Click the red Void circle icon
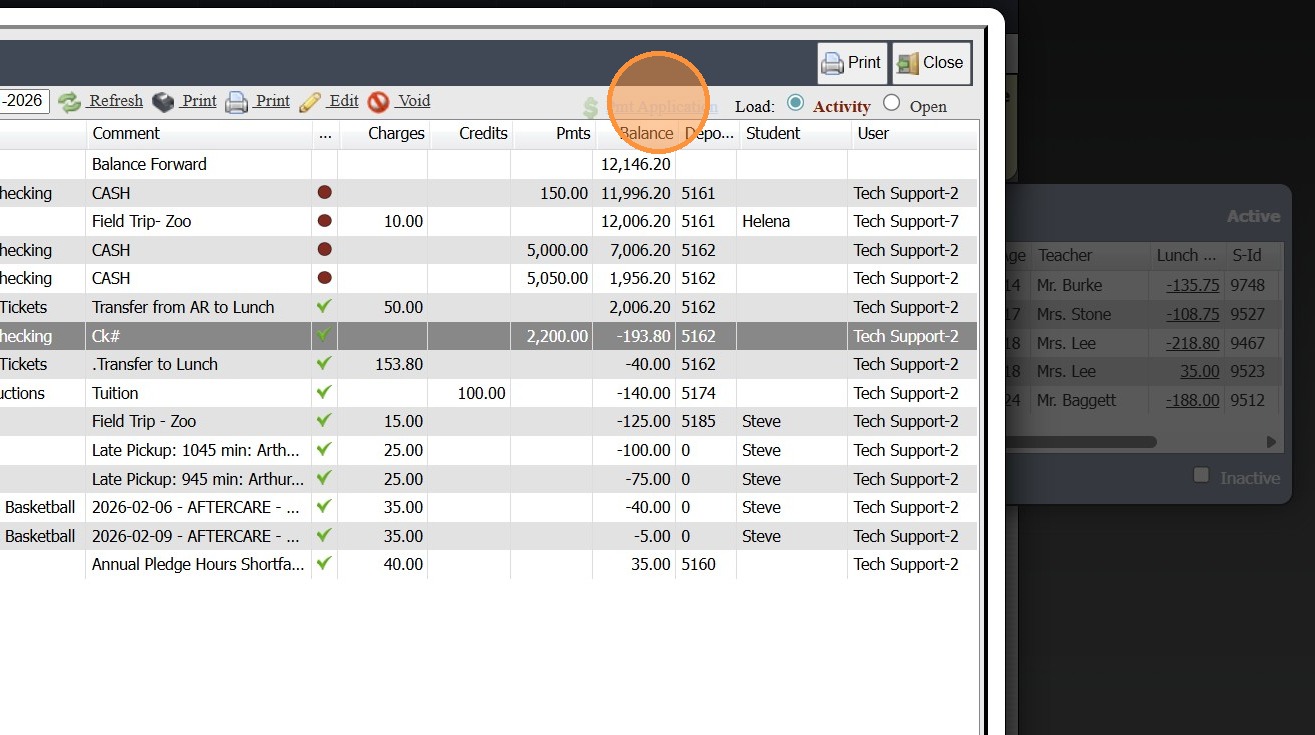This screenshot has width=1315, height=735. [x=378, y=101]
